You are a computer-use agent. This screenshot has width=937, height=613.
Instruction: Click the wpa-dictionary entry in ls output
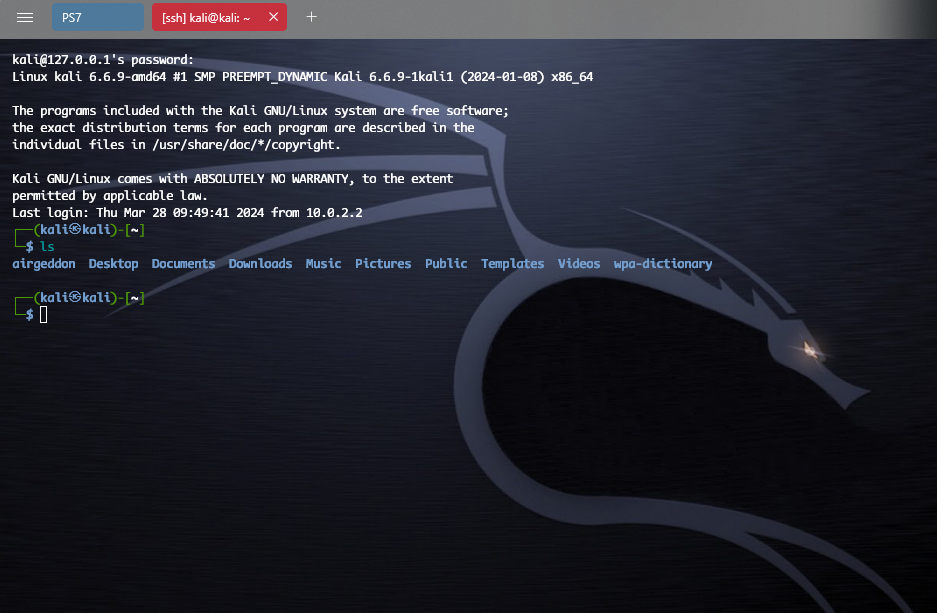(x=663, y=263)
